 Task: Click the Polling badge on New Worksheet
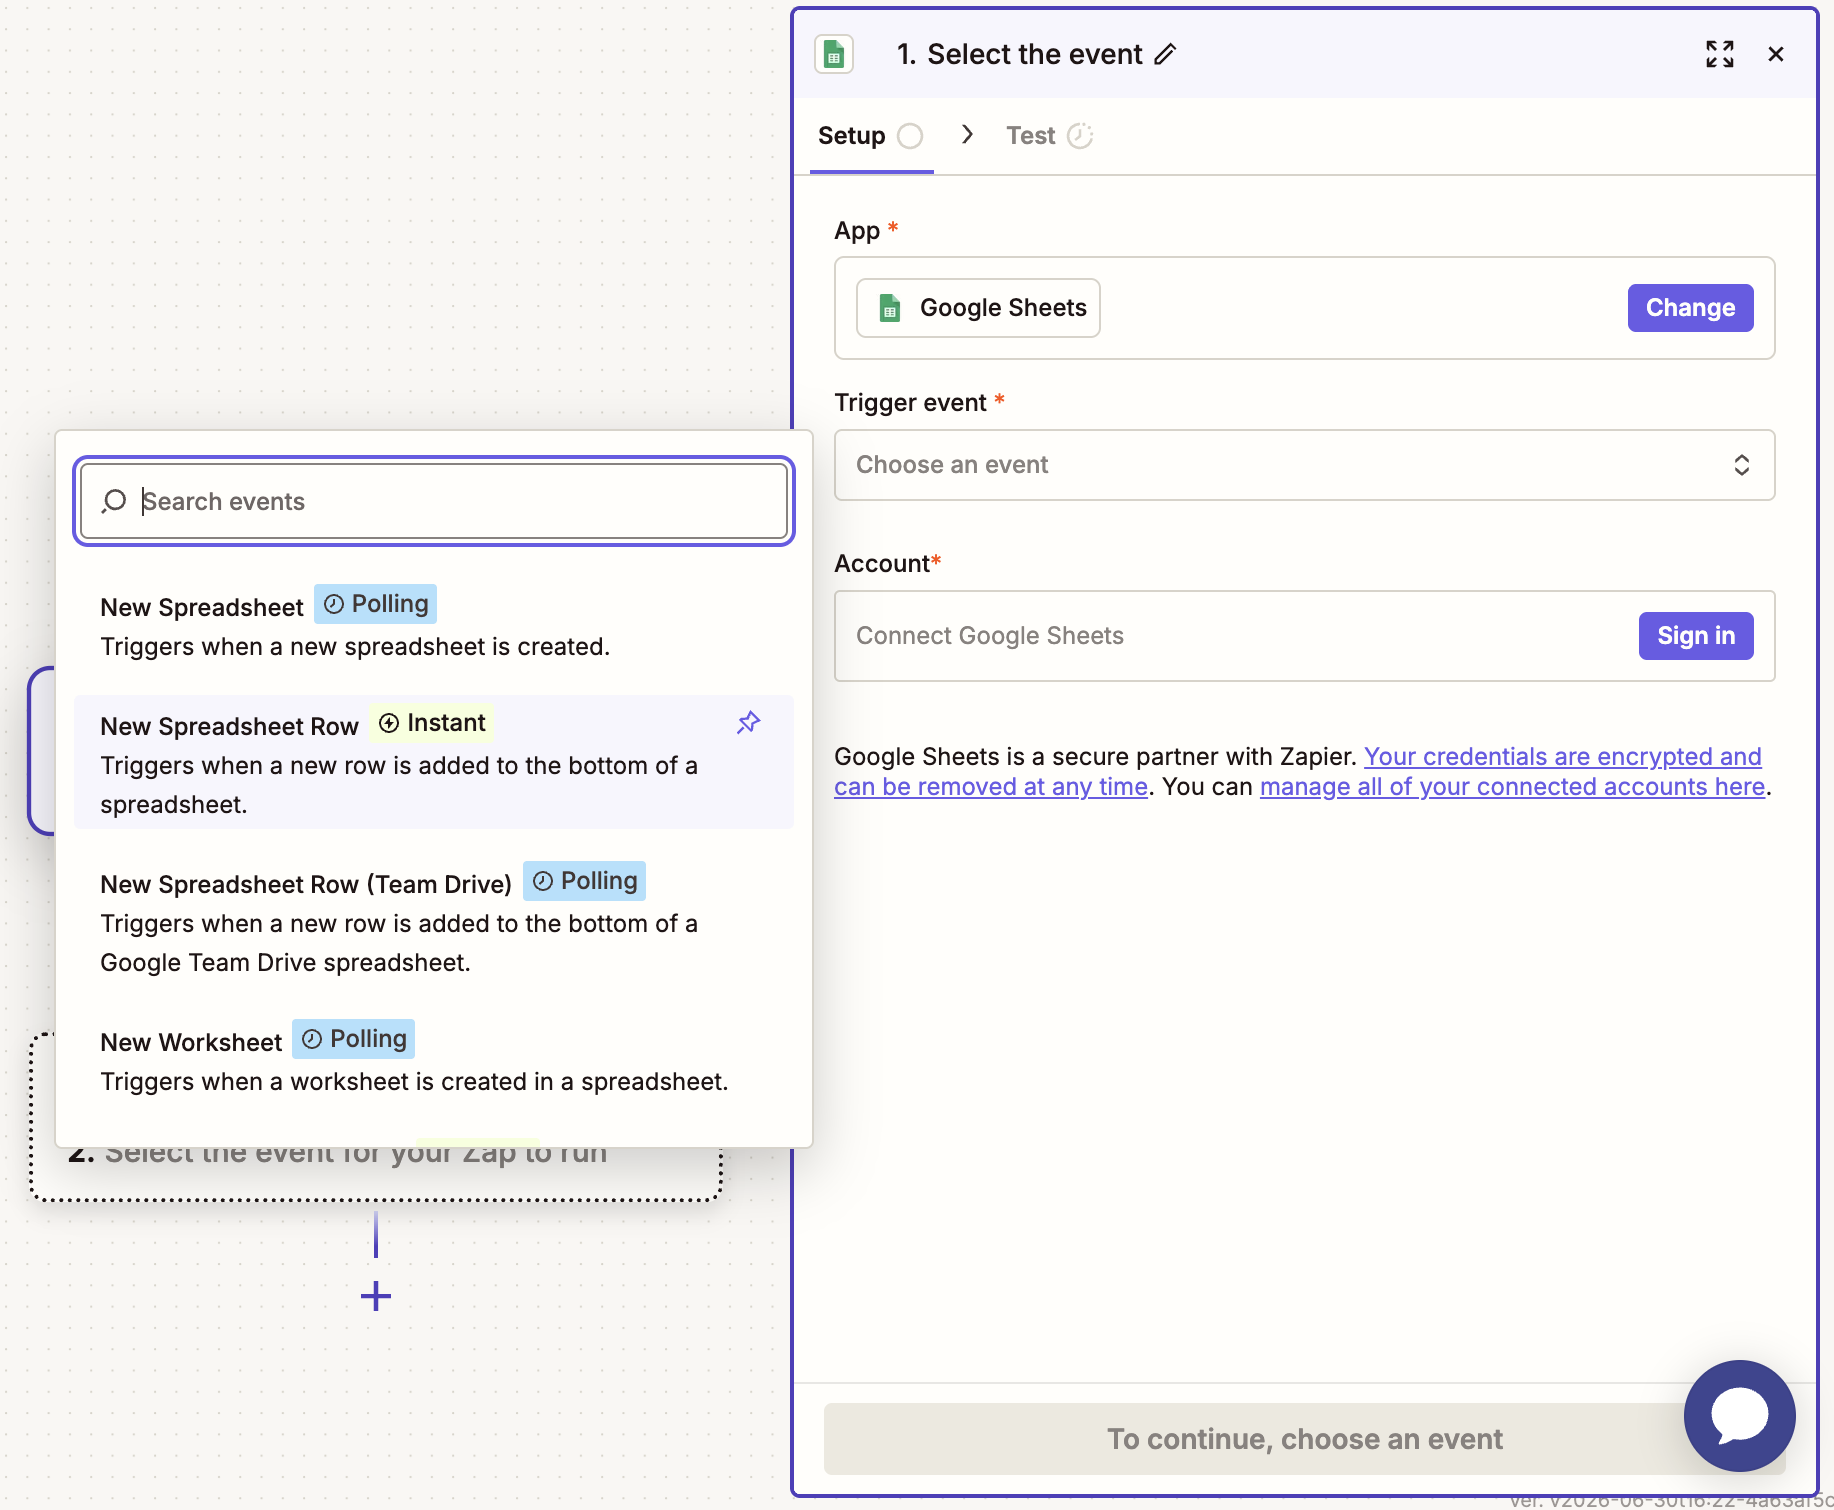pos(354,1039)
